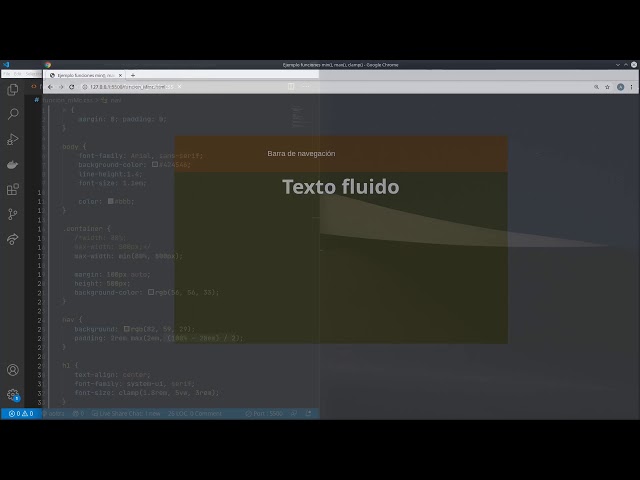Click the #424546 background color swatch

coord(155,164)
